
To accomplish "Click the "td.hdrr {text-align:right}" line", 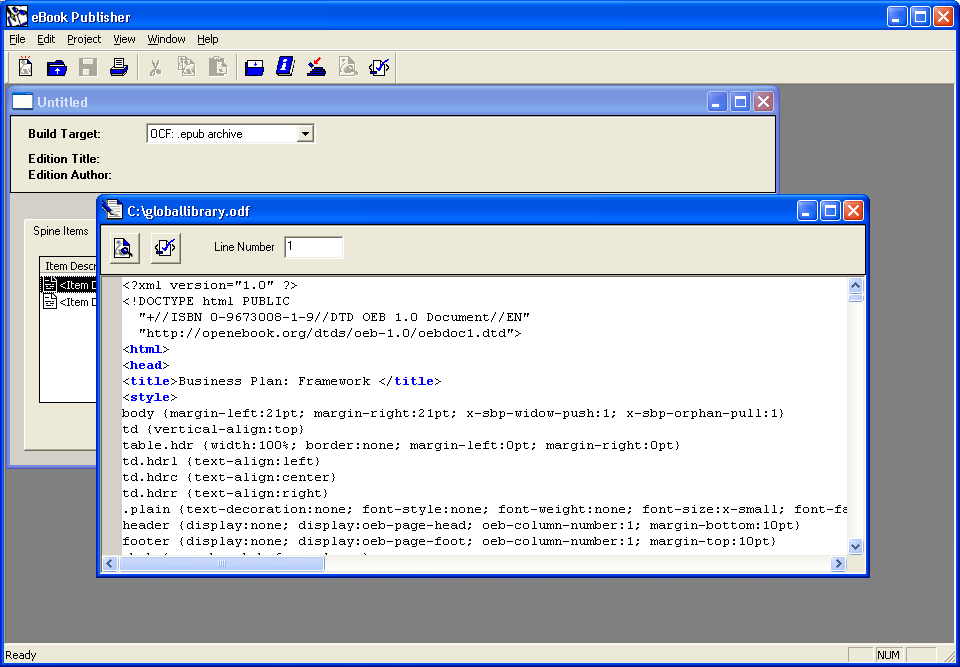I will click(225, 493).
